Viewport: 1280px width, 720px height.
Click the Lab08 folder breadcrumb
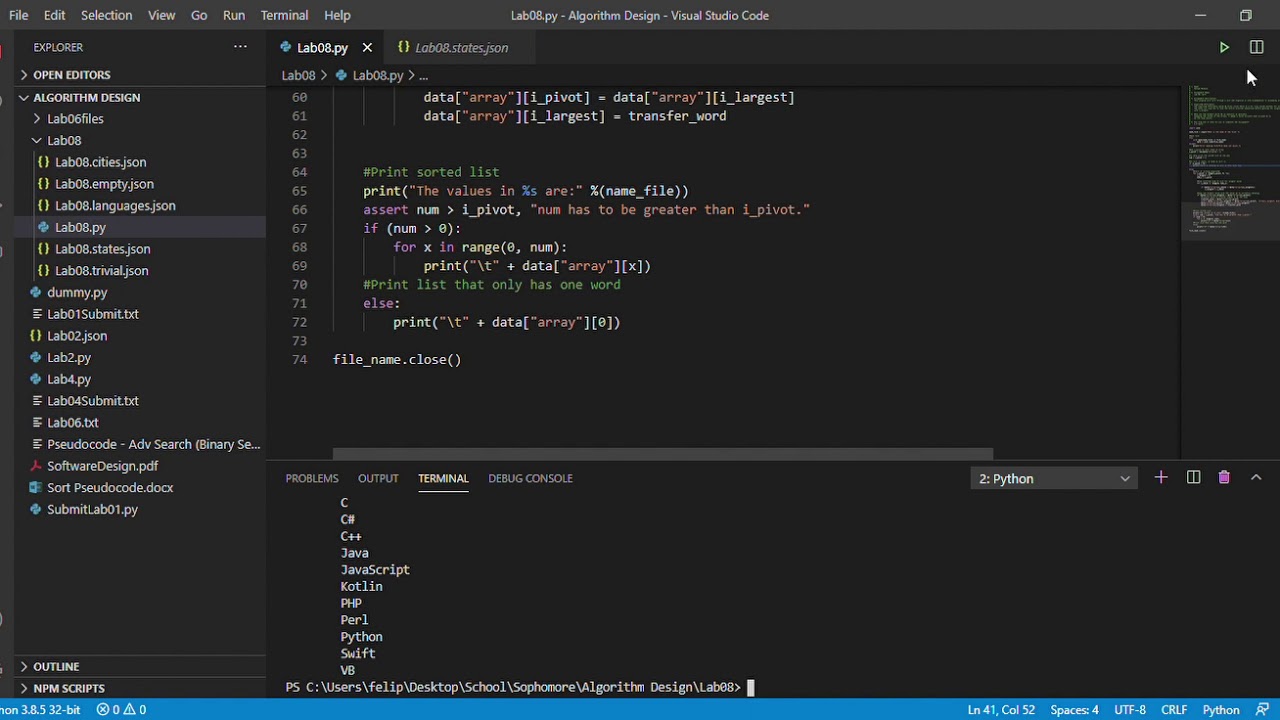click(298, 75)
